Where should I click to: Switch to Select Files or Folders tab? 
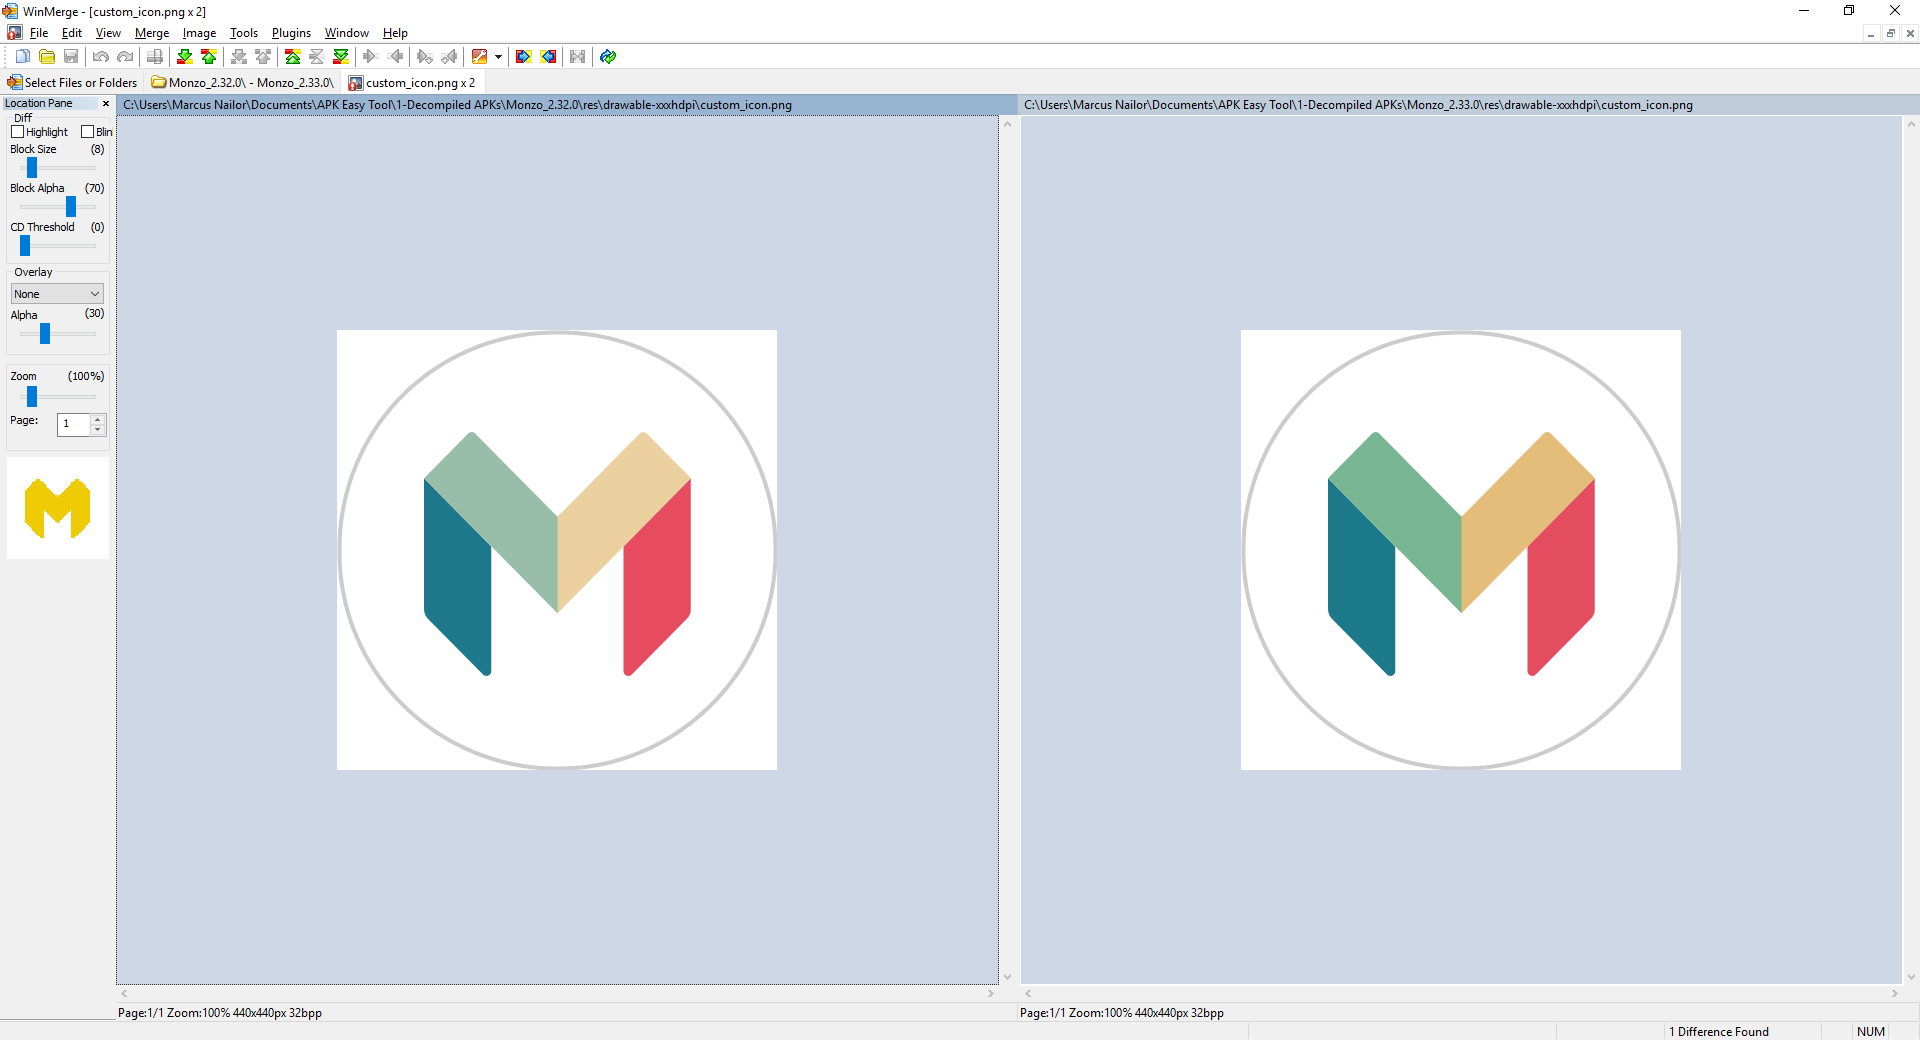[72, 83]
